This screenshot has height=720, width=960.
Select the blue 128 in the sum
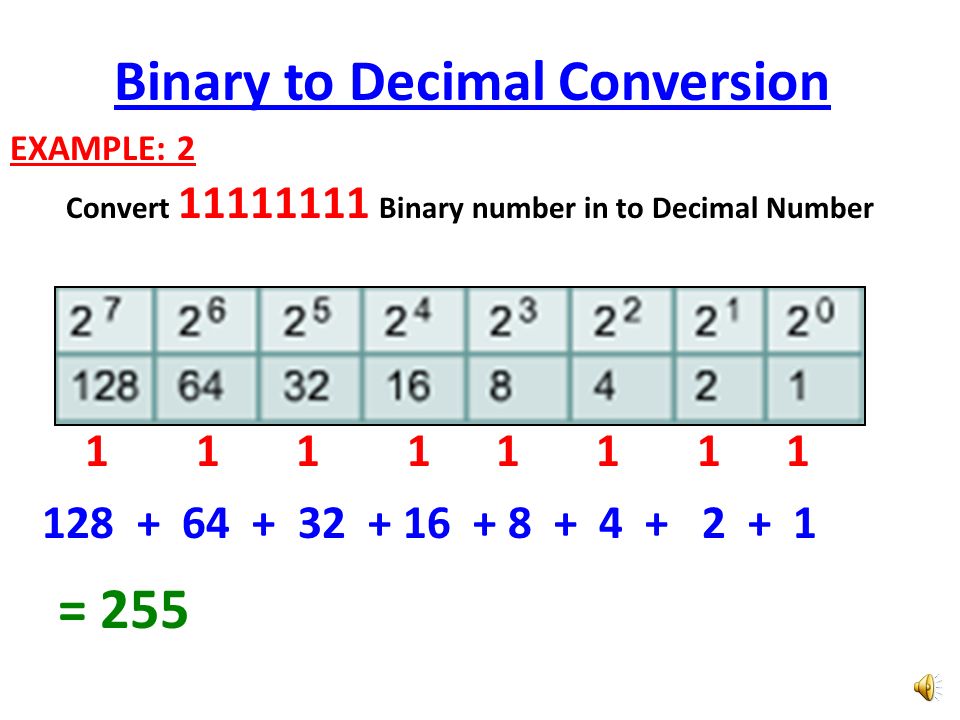click(78, 524)
